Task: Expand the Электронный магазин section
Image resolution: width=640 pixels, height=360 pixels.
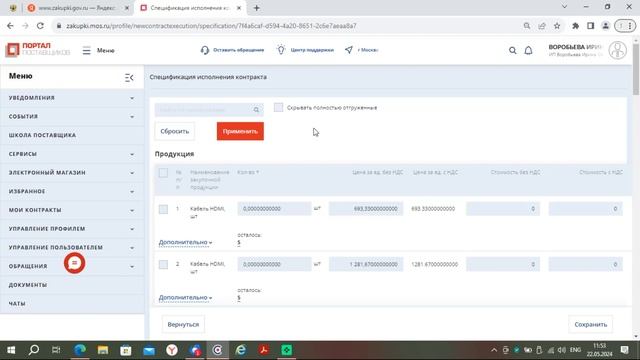Action: 132,173
